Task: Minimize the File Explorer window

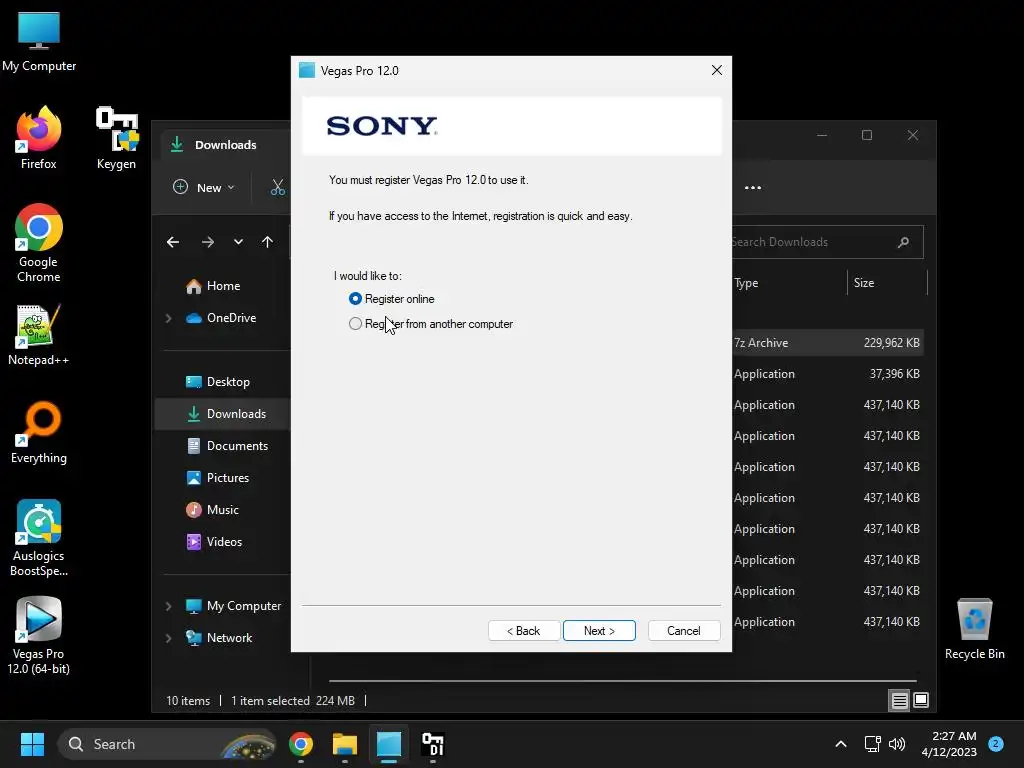Action: [x=822, y=135]
